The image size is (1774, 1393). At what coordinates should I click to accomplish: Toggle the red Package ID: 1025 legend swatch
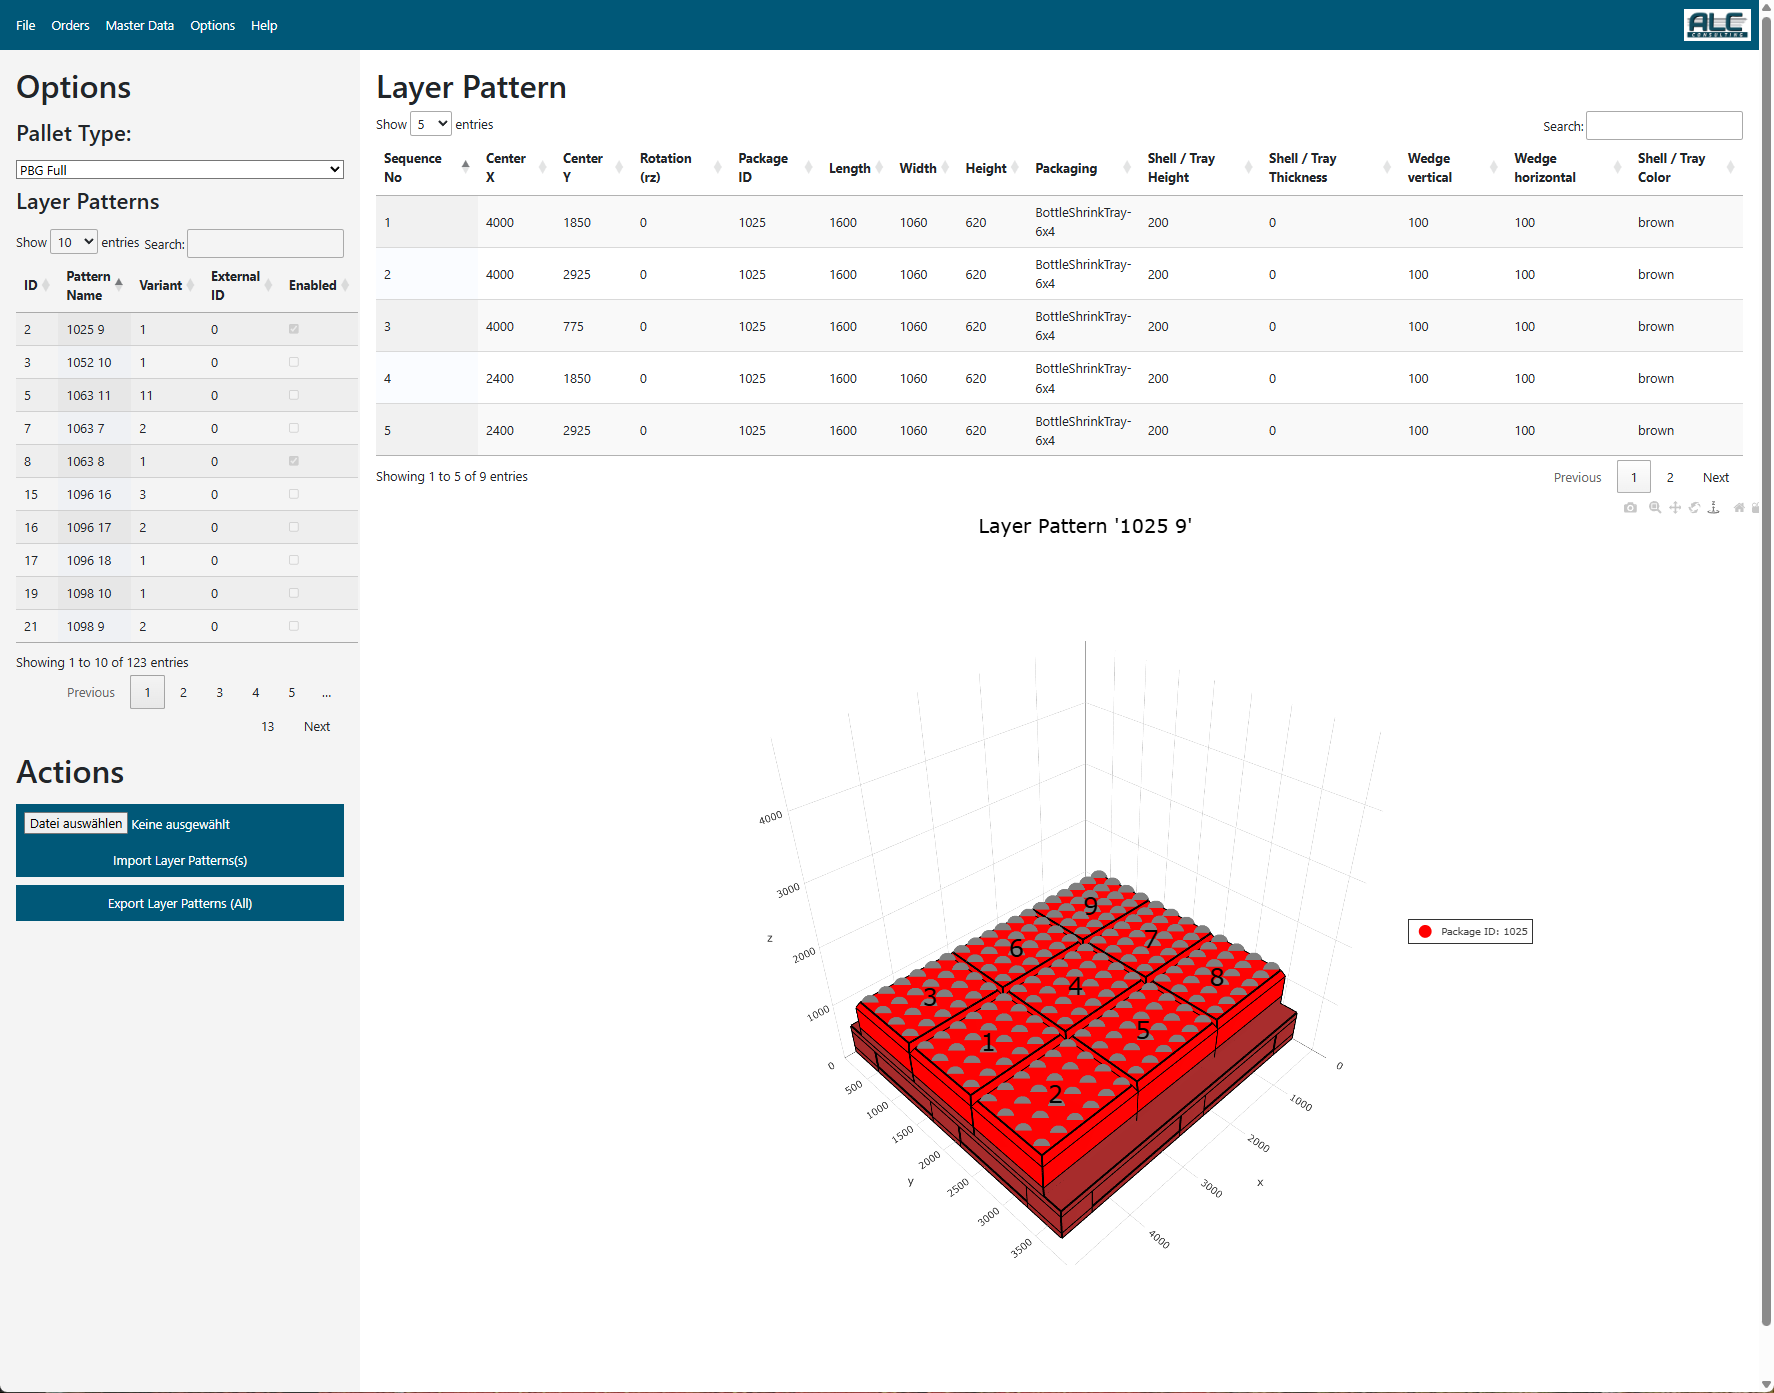(1425, 931)
